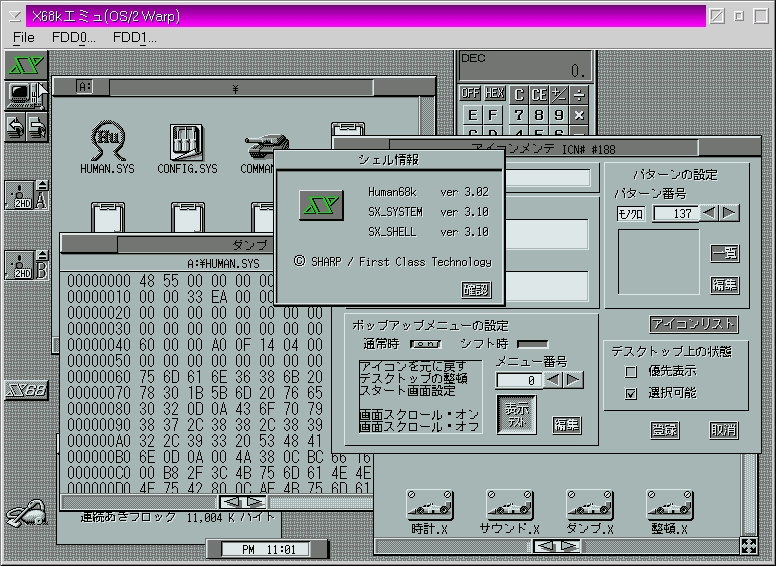Click the メニュー番号 field showing 0
The width and height of the screenshot is (776, 566).
[518, 380]
